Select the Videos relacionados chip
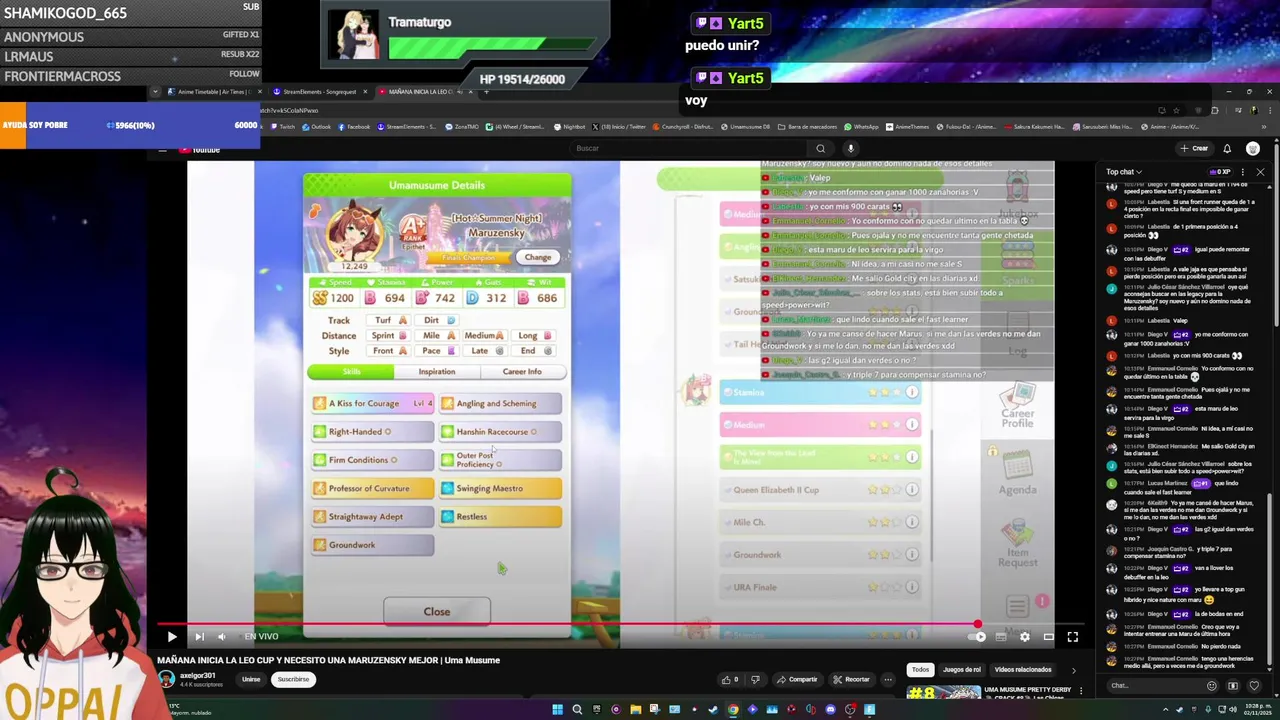1280x720 pixels. 1023,669
